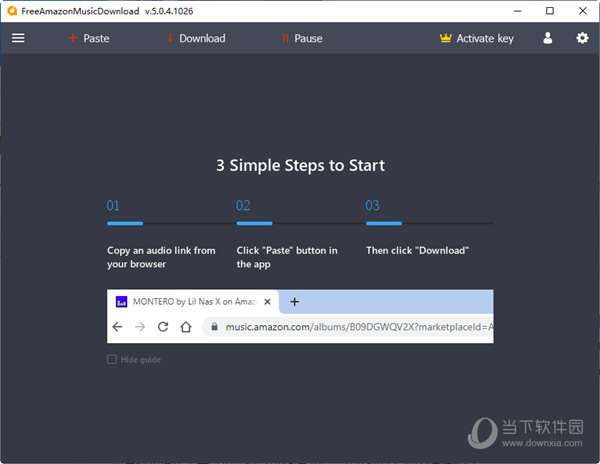Click the red plus icon beside Paste
The width and height of the screenshot is (600, 464).
tap(73, 38)
